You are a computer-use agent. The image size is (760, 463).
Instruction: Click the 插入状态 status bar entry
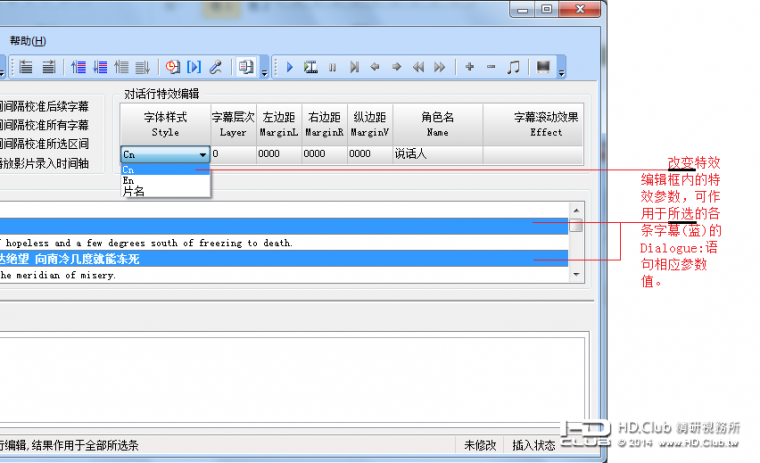[533, 445]
